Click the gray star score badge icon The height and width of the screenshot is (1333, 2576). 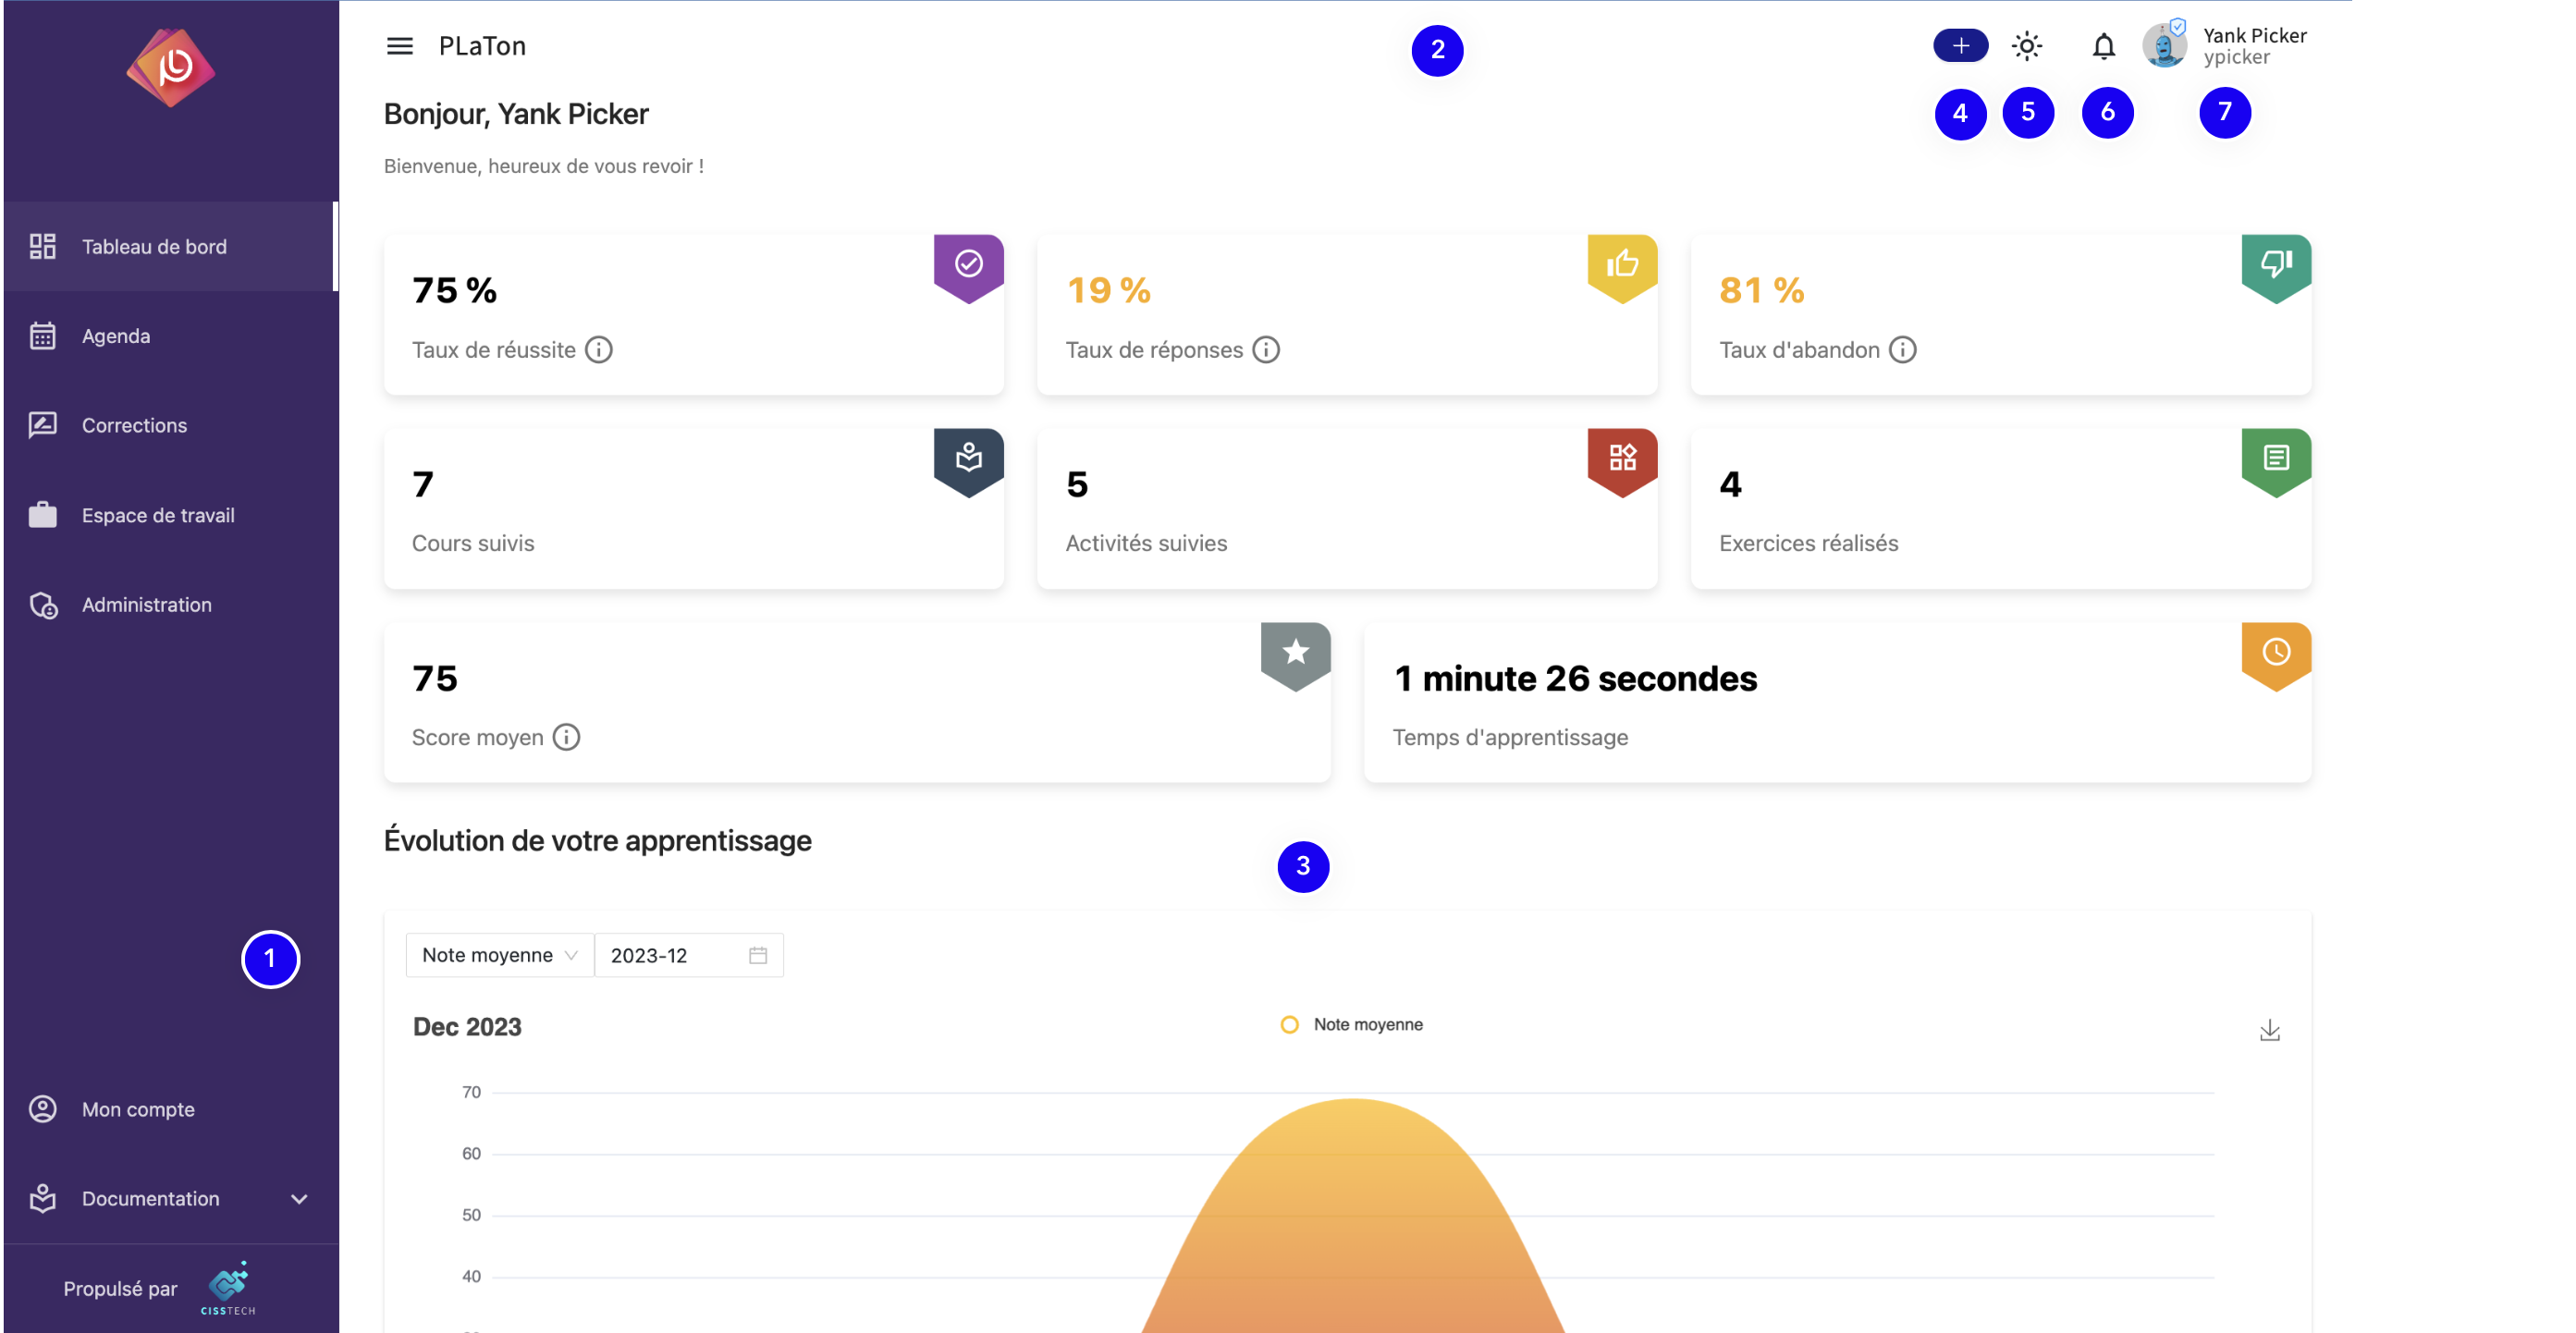pyautogui.click(x=1294, y=651)
